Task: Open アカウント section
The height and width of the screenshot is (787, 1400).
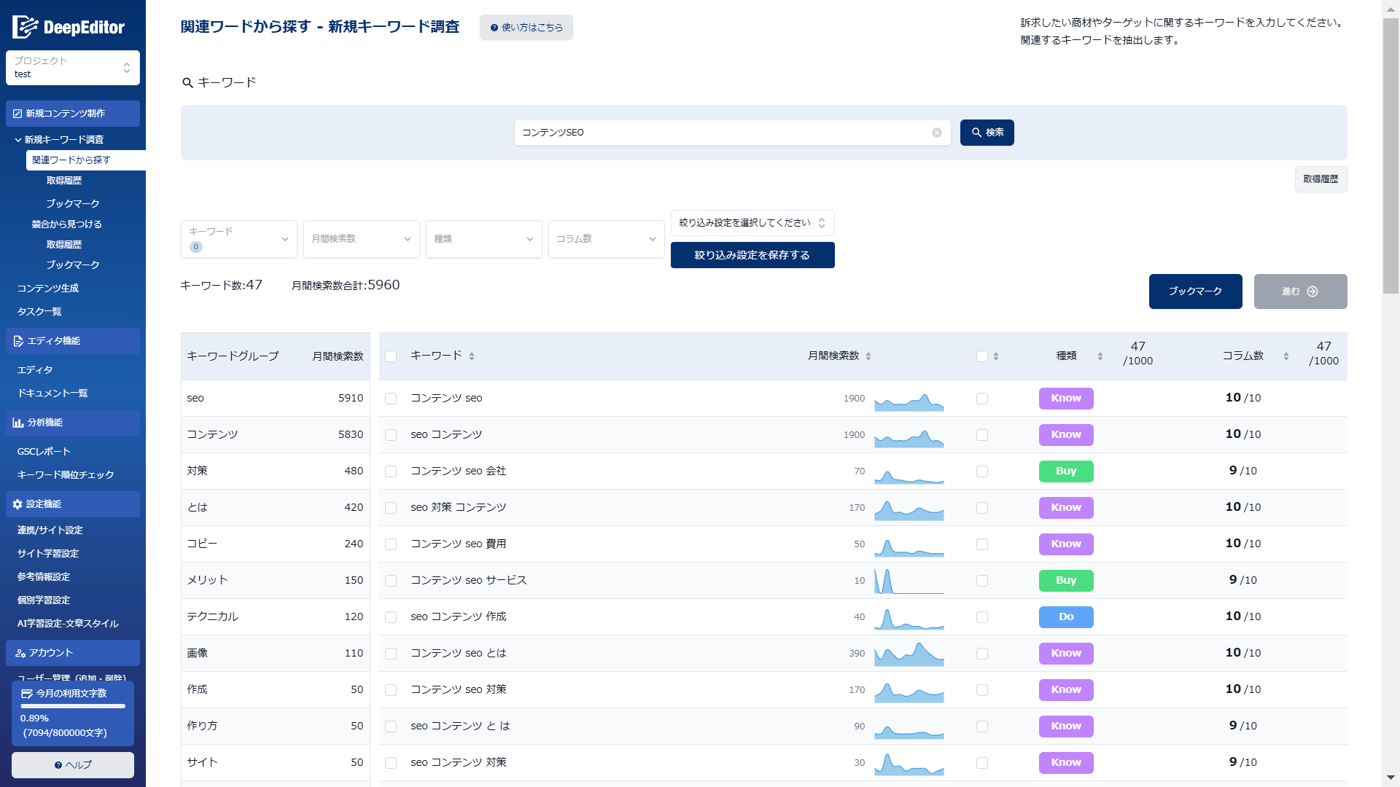Action: (73, 653)
